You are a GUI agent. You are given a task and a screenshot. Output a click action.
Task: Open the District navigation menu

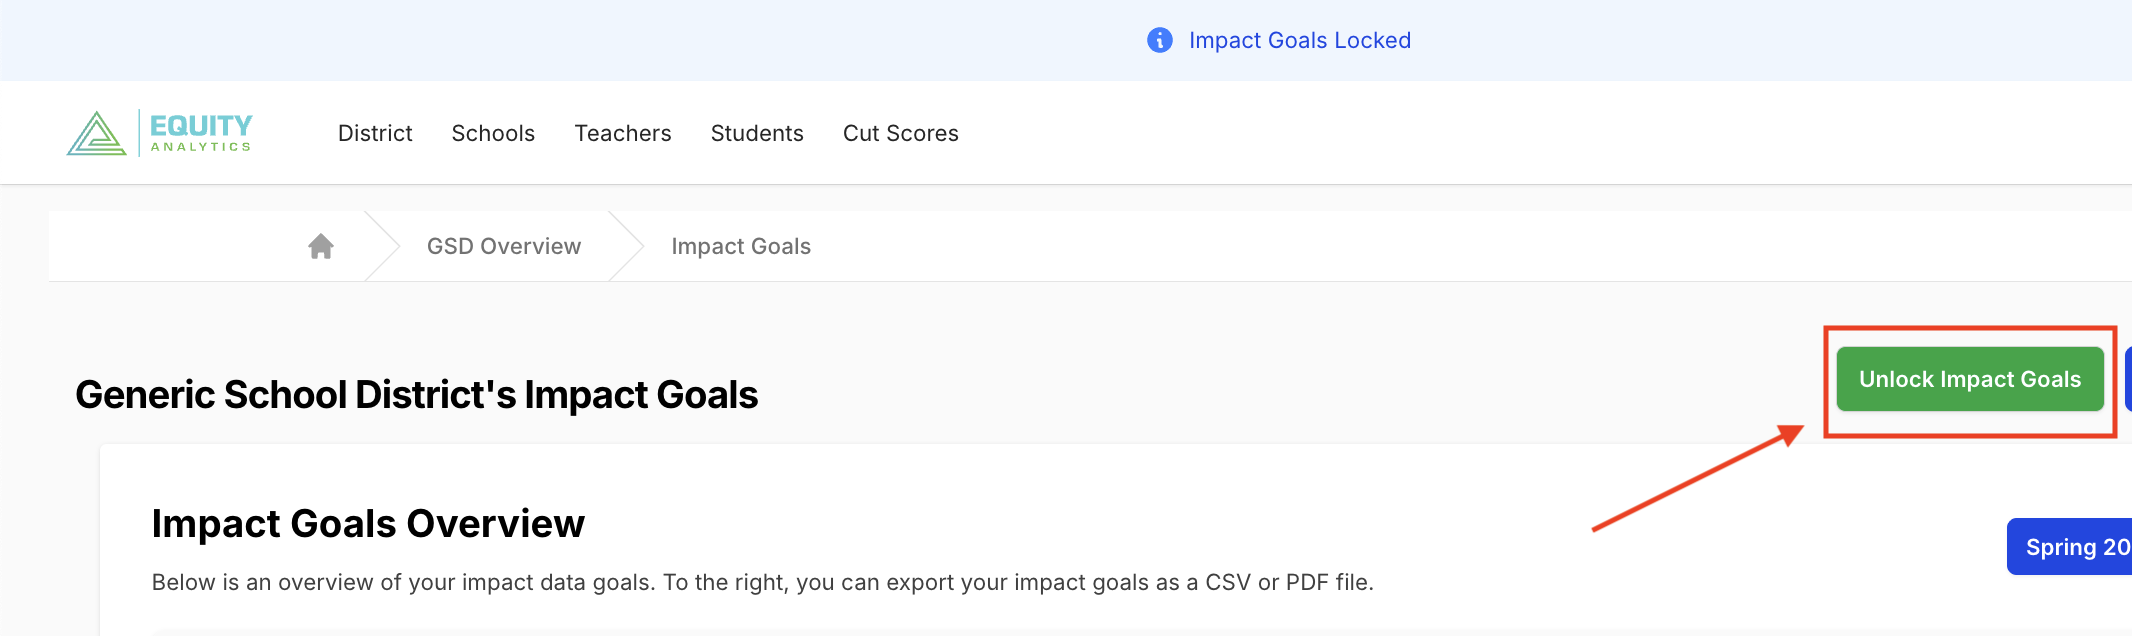coord(374,133)
